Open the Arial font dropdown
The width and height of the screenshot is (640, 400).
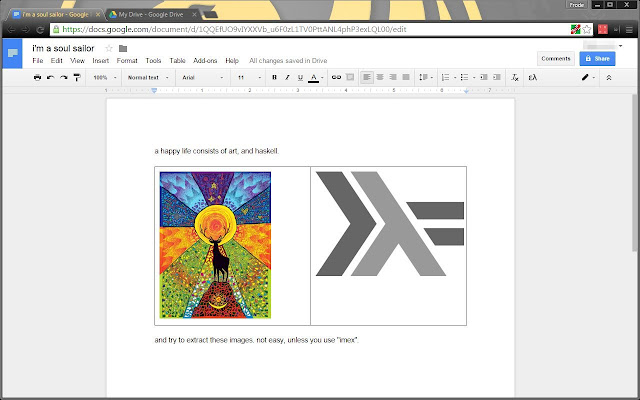click(202, 78)
